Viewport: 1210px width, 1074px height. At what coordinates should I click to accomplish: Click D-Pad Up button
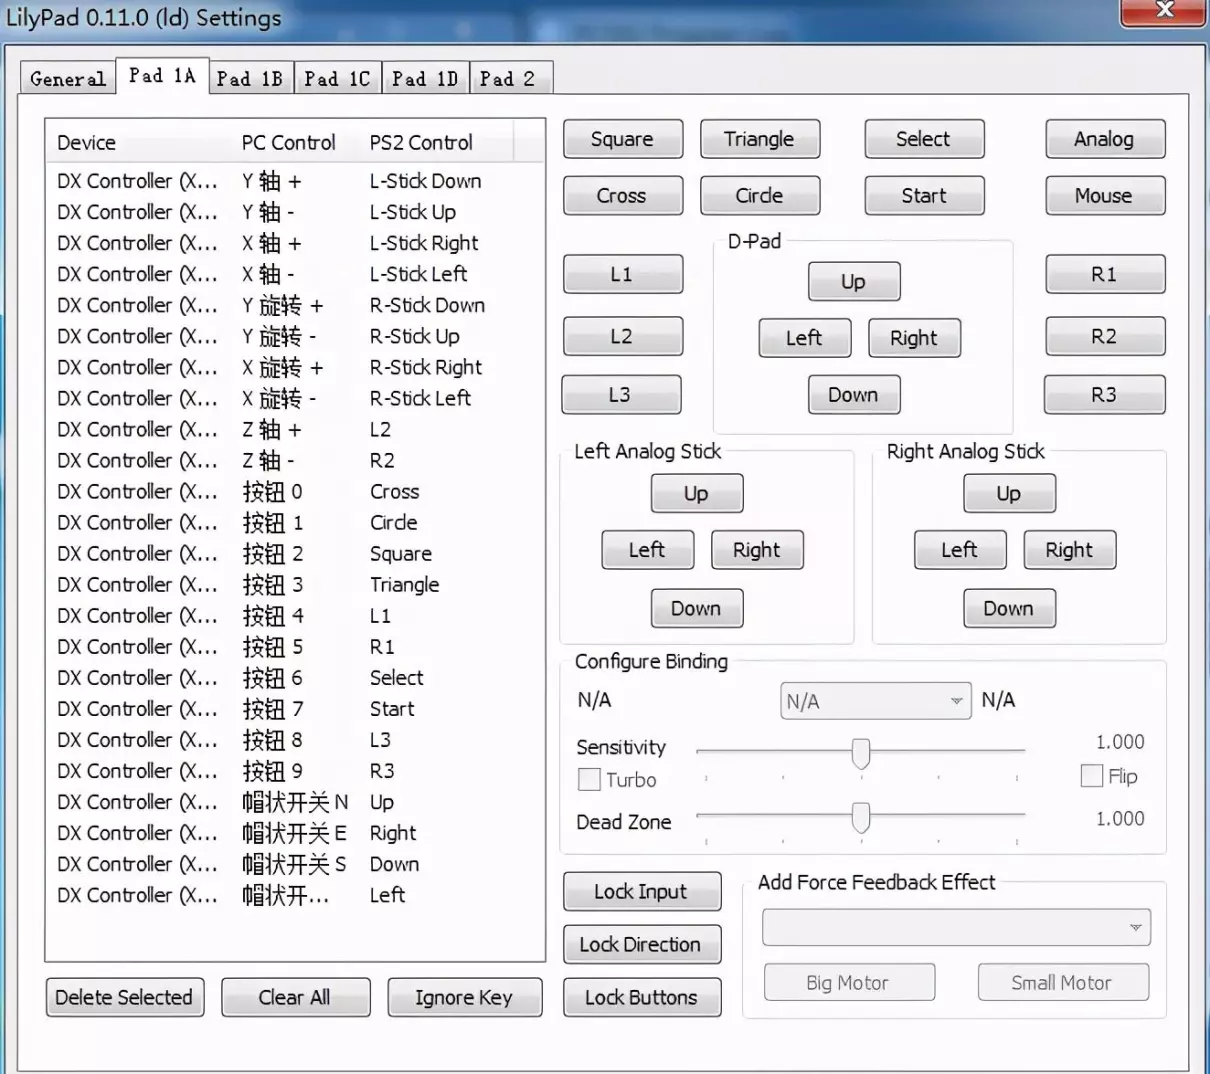(x=854, y=281)
